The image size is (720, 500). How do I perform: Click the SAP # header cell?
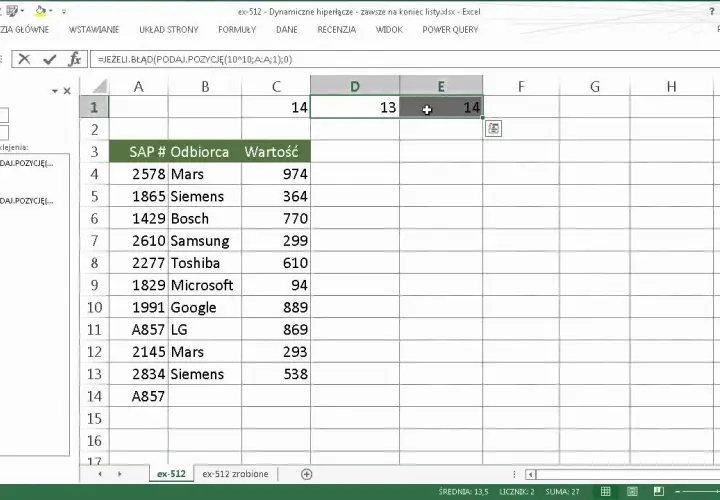[139, 152]
